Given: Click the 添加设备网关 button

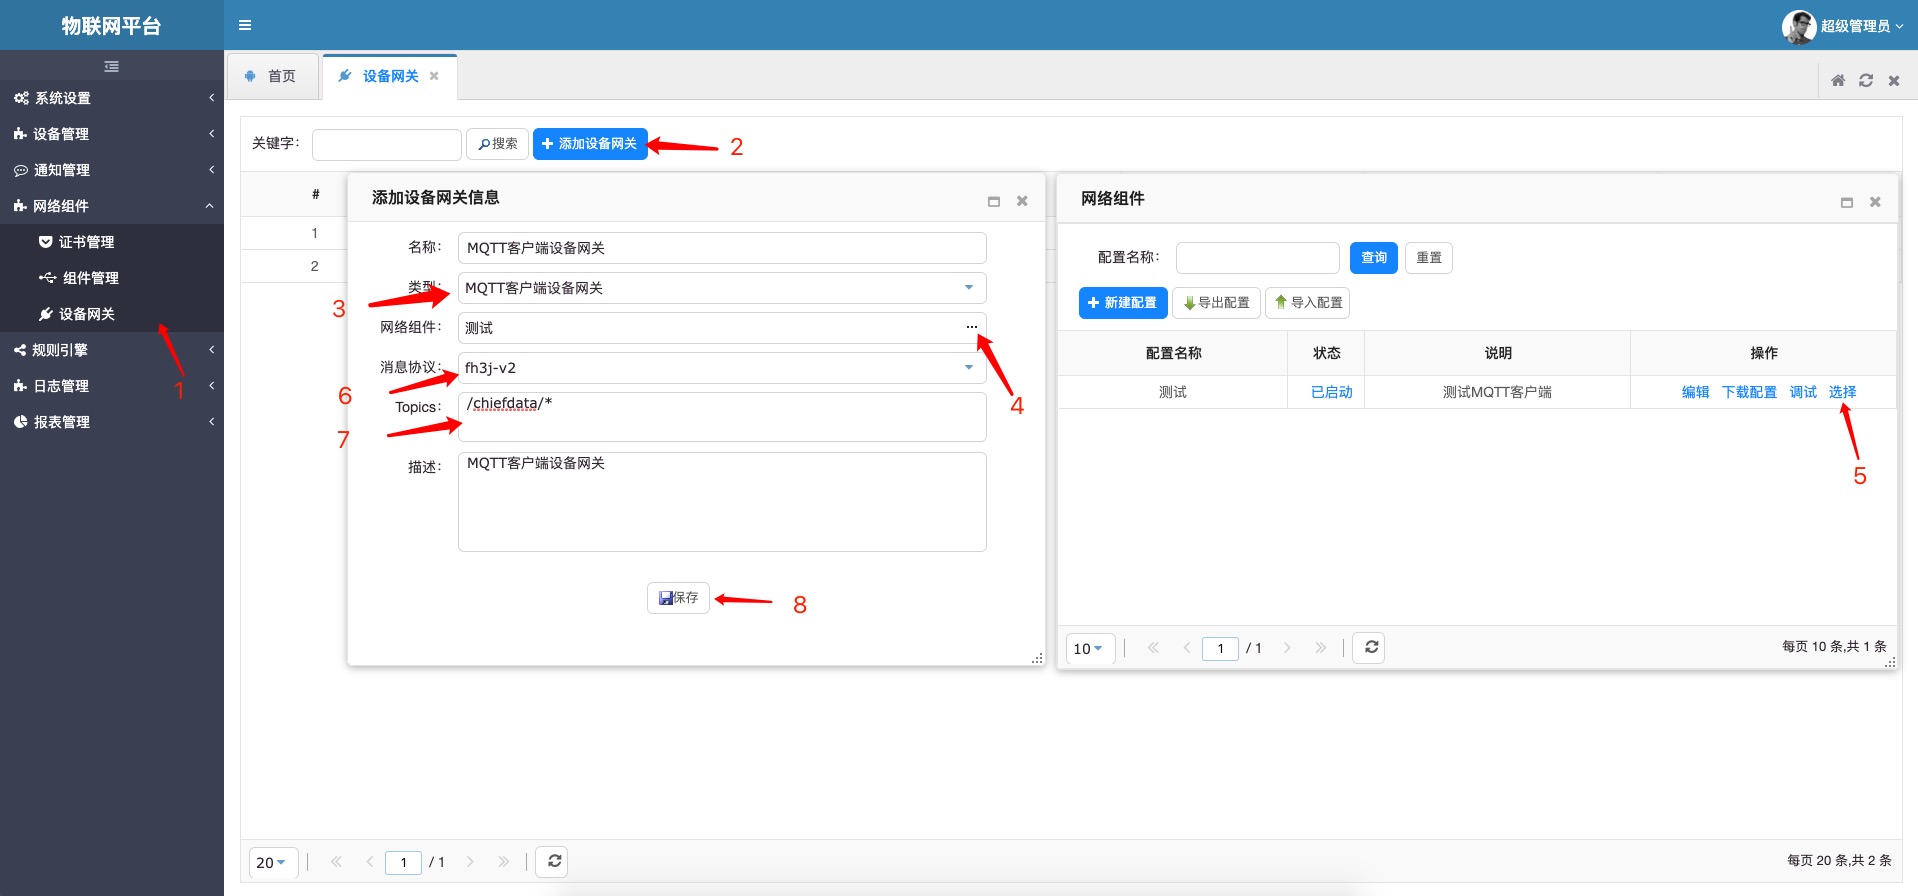Looking at the screenshot, I should 590,144.
